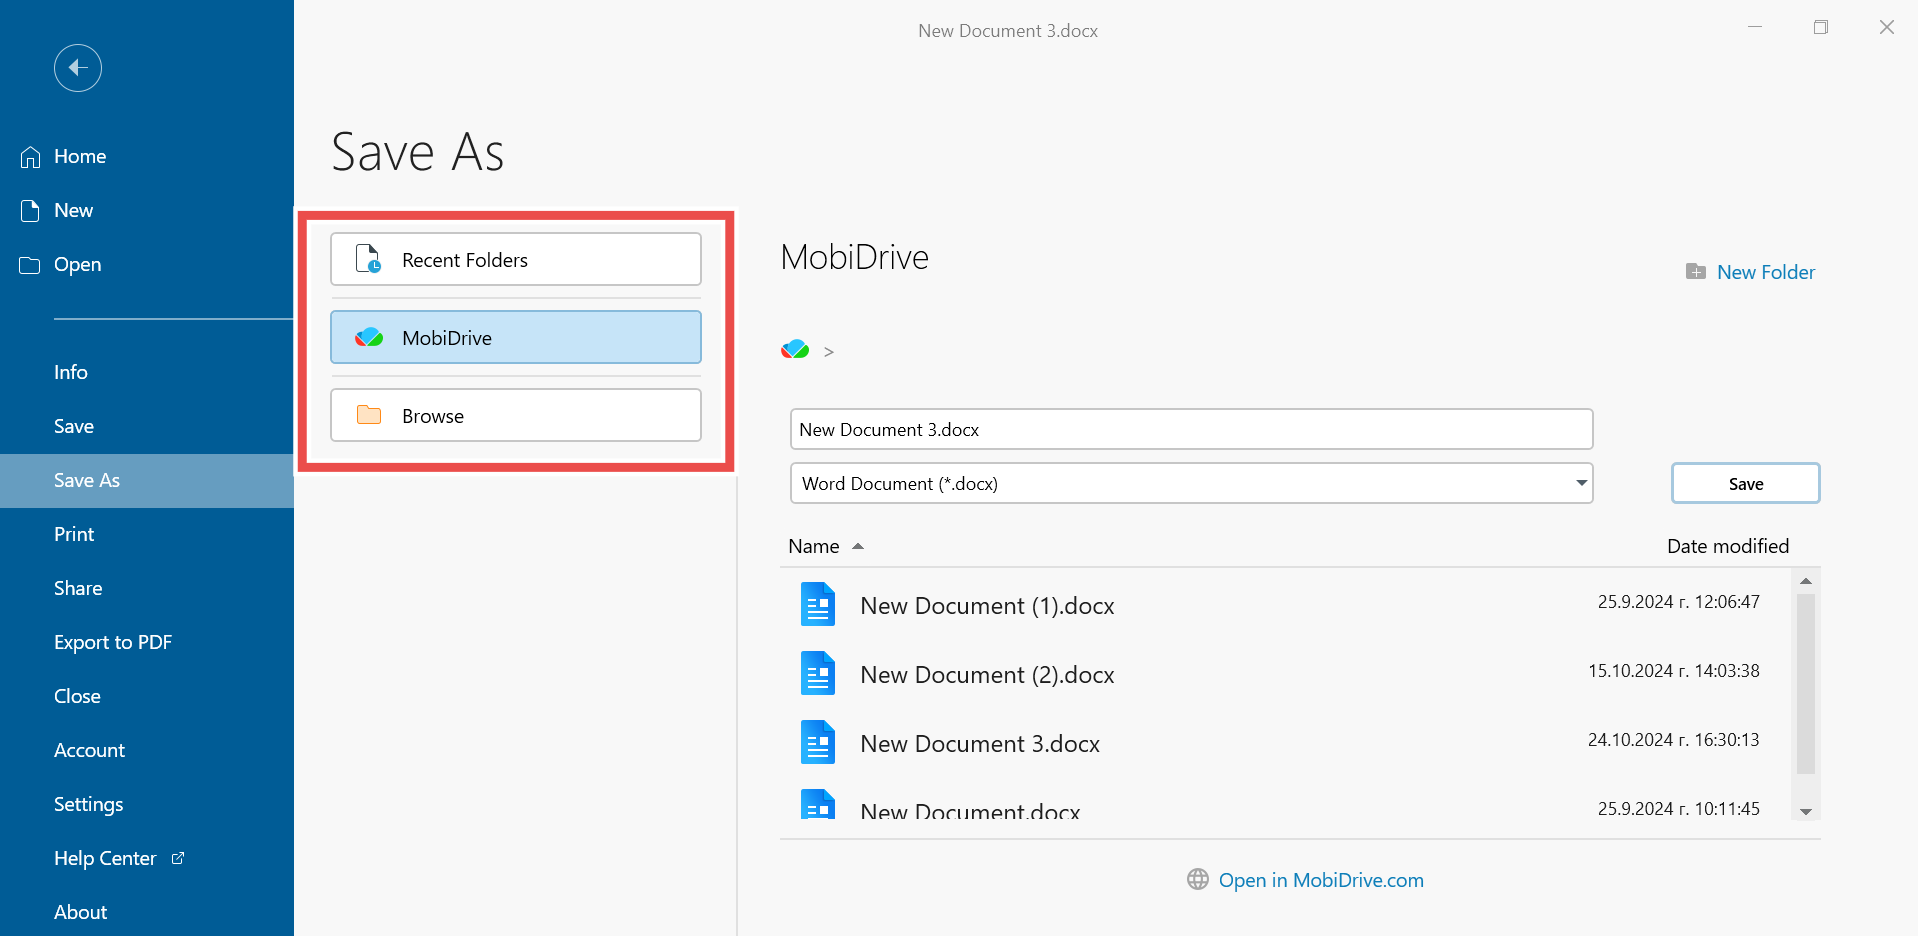Click Open in MobiDrive.com link
This screenshot has width=1918, height=936.
[1321, 880]
